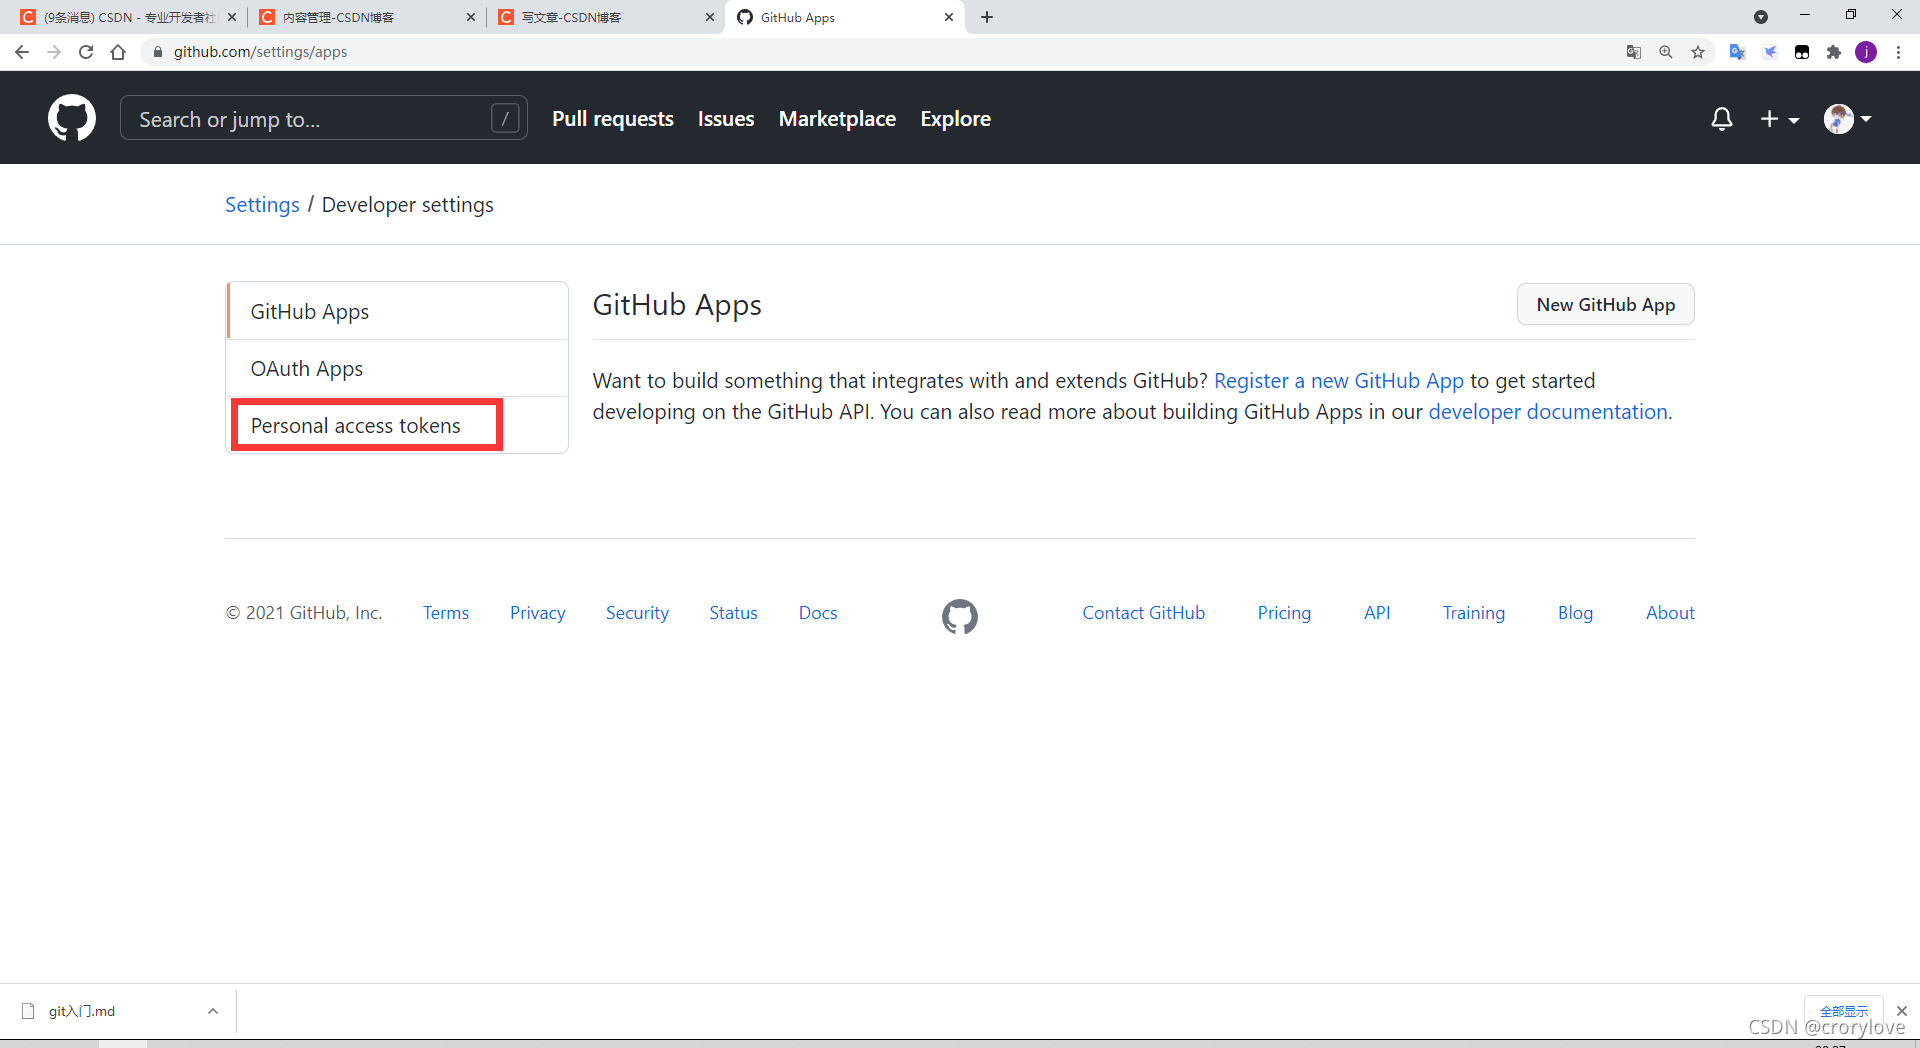Viewport: 1920px width, 1048px height.
Task: Click the slash shortcut key icon in search
Action: [506, 119]
